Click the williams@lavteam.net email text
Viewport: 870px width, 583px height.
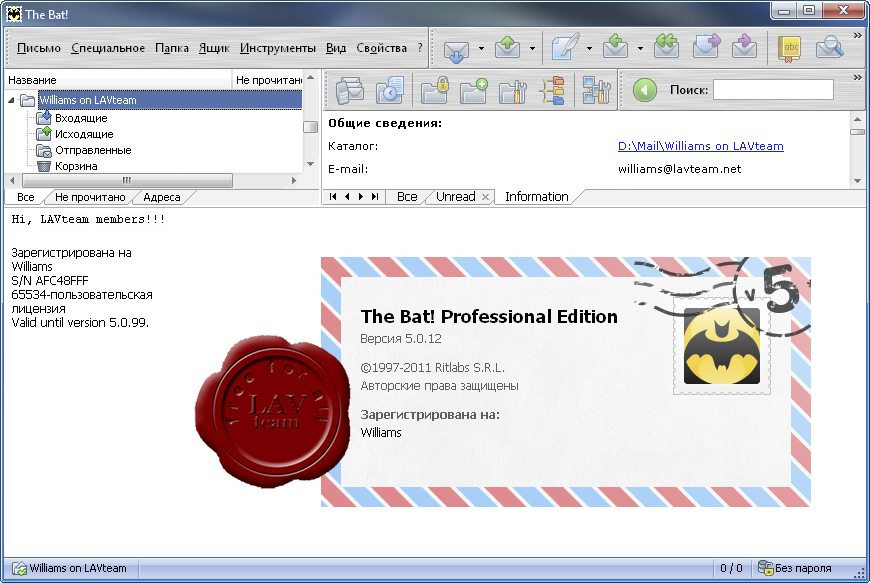(x=679, y=169)
